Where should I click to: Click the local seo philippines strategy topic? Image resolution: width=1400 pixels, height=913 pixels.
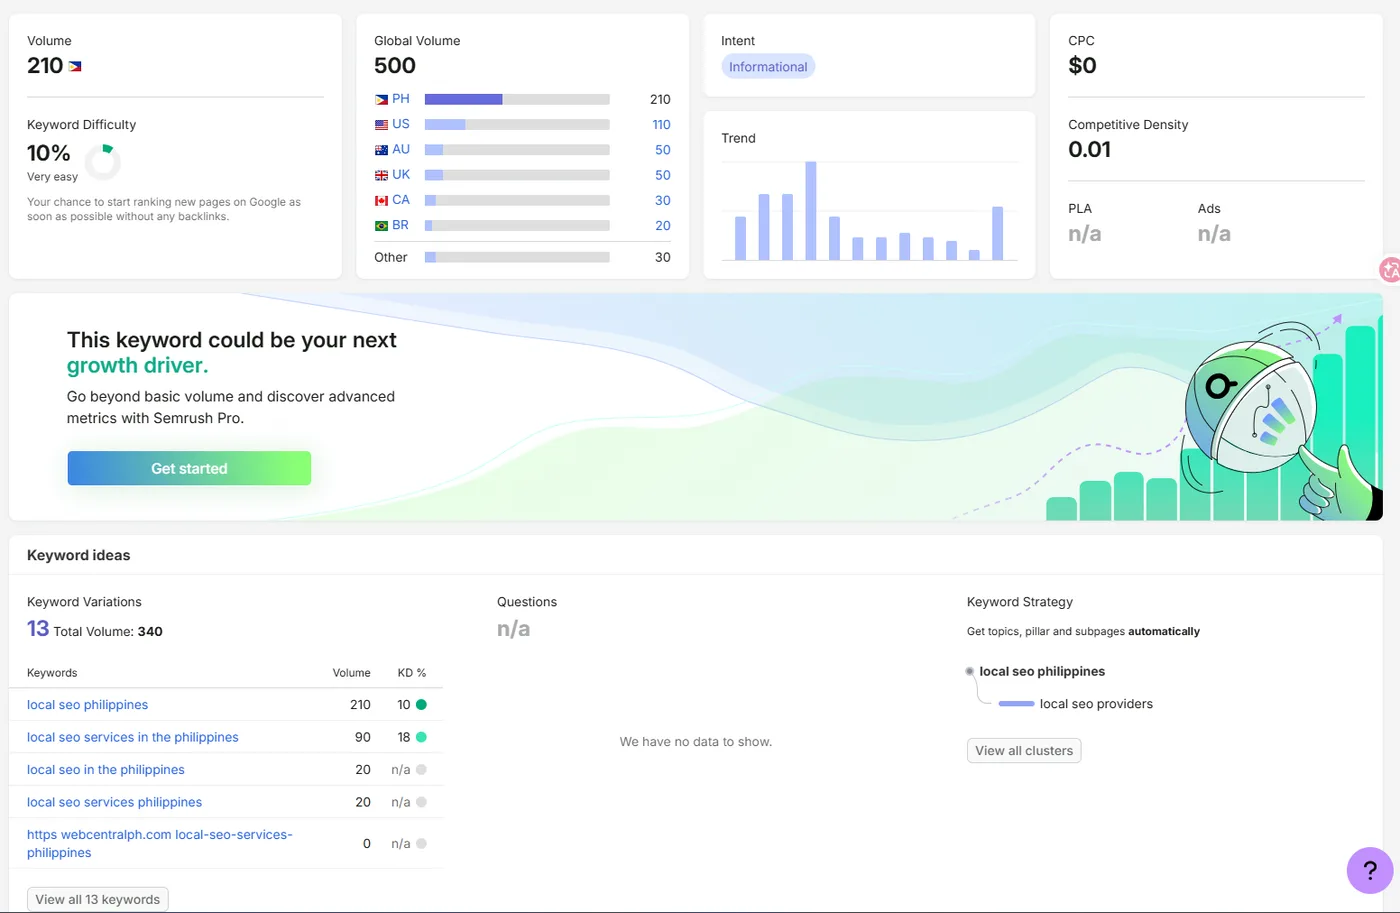[1042, 672]
